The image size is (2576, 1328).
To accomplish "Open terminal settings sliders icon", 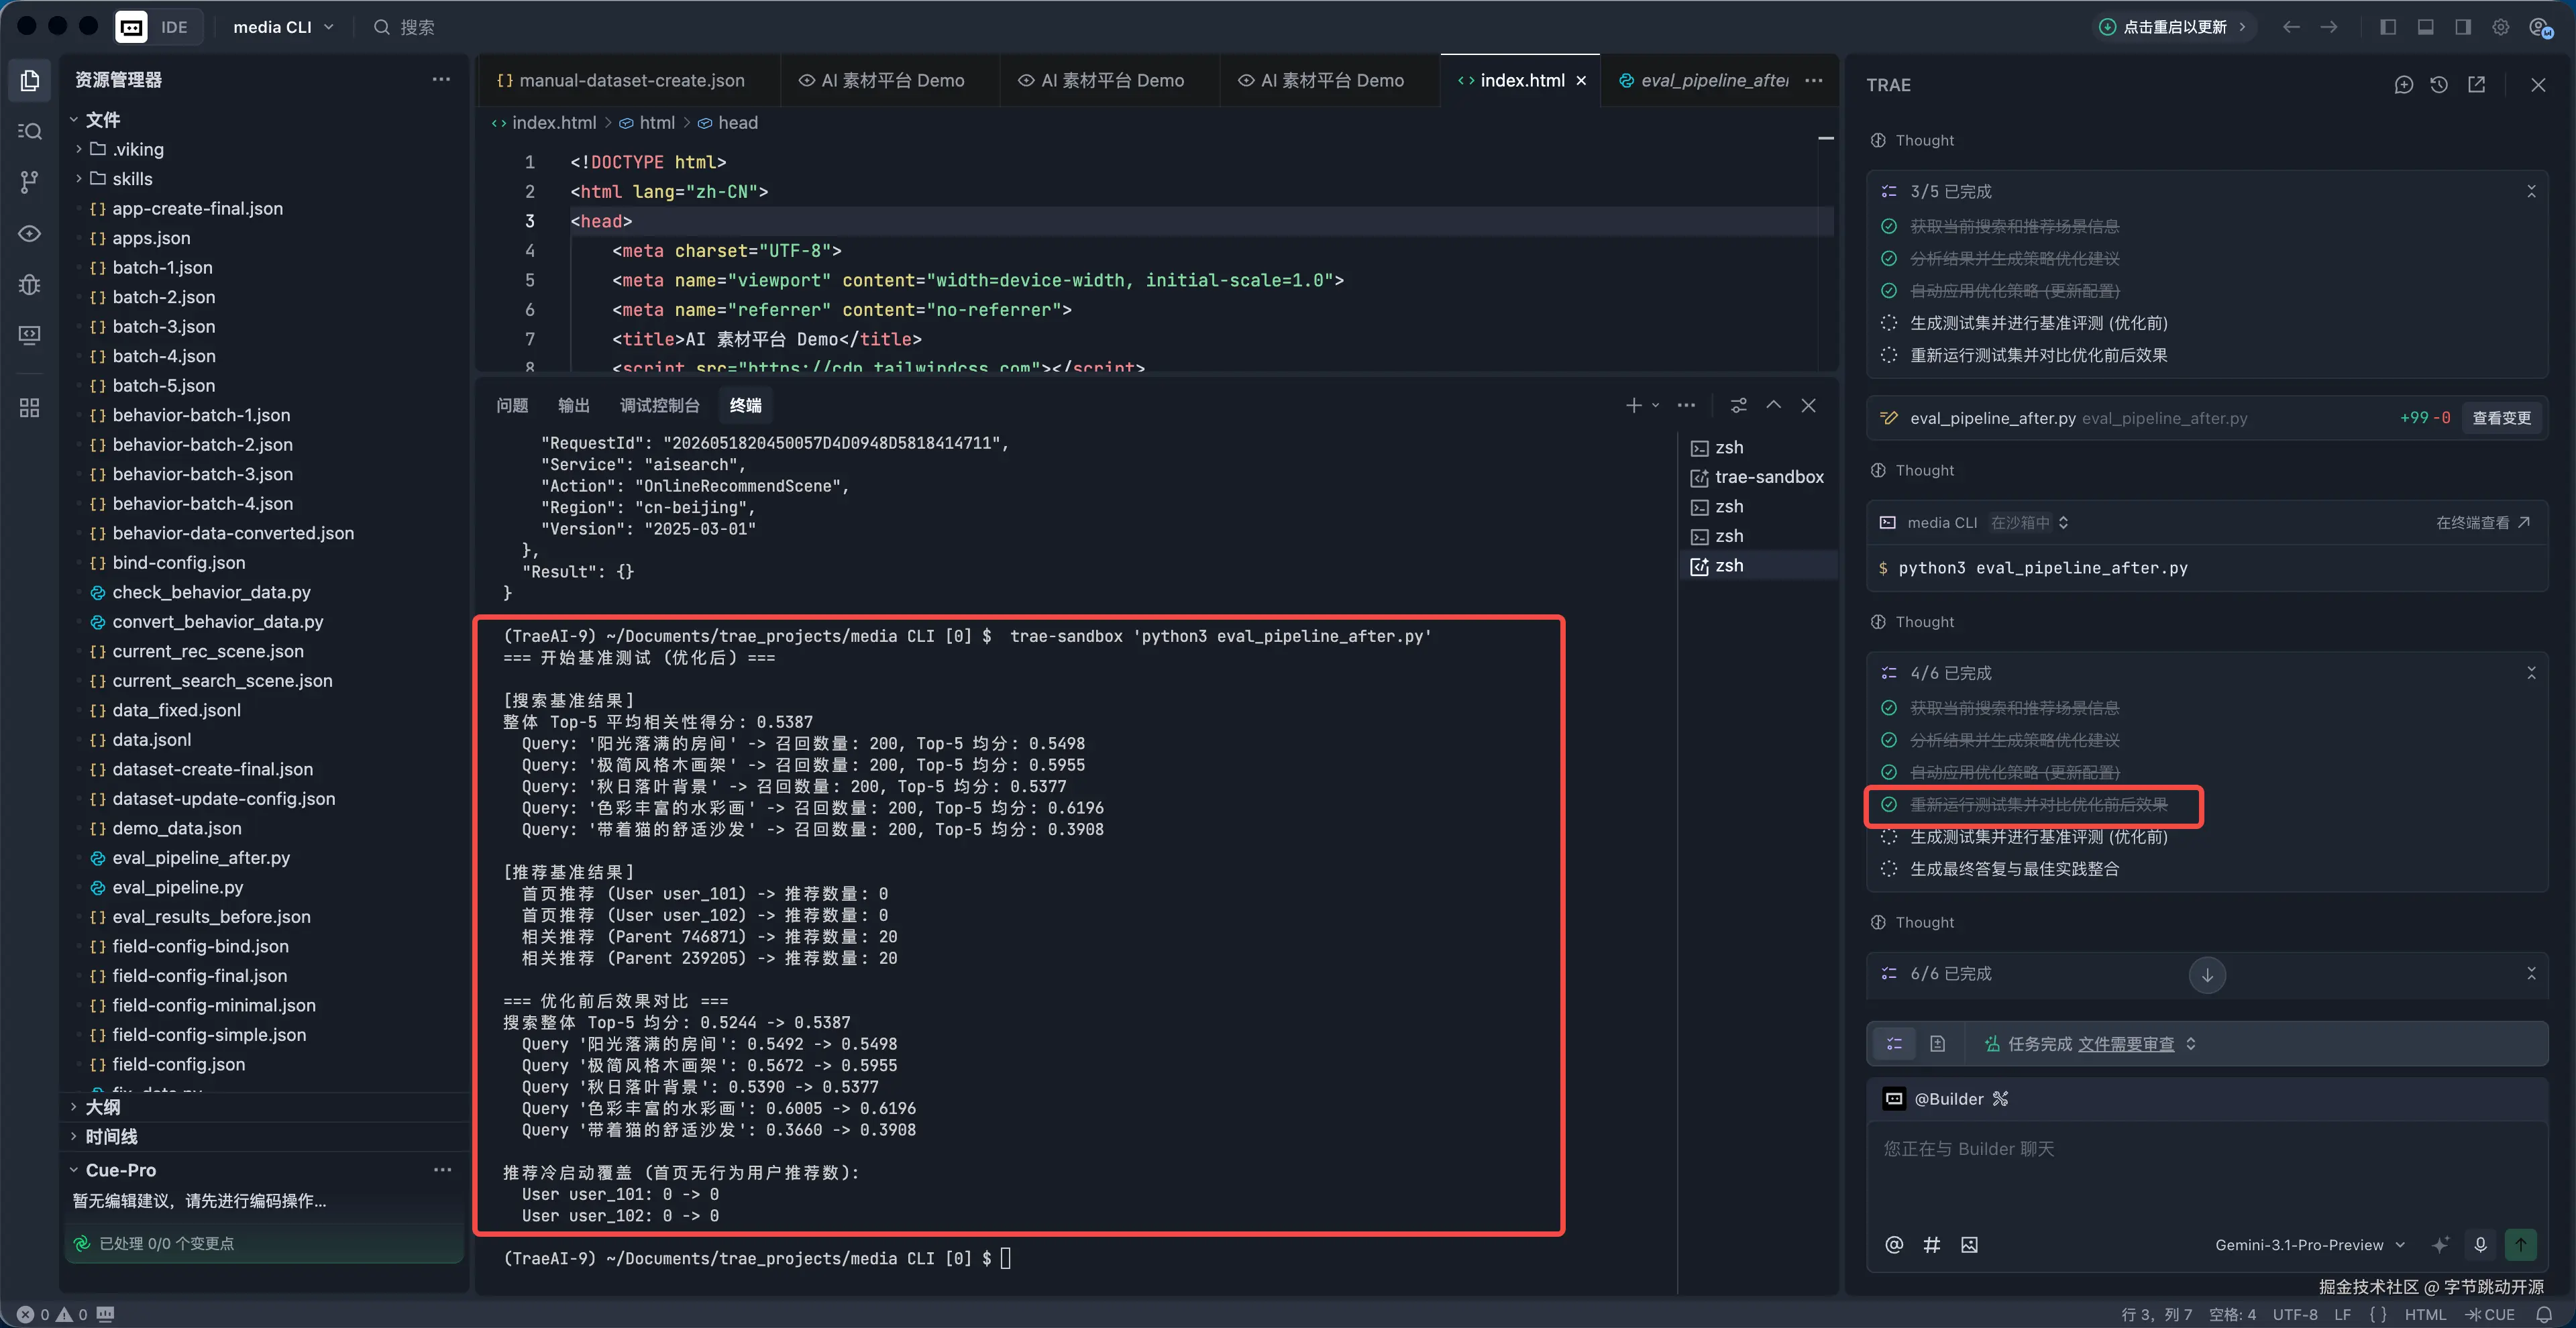I will coord(1739,405).
